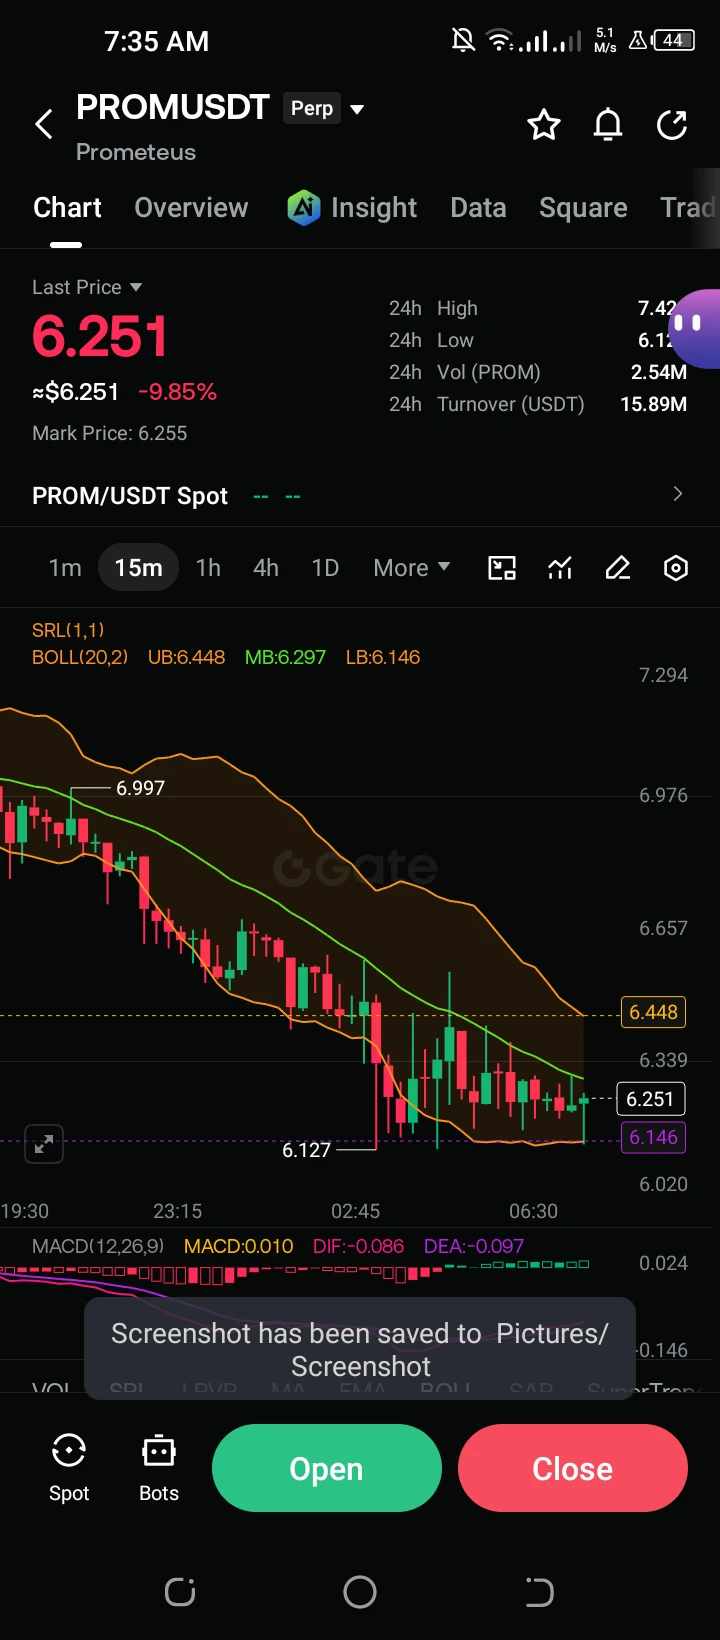Tap the DEA:-0.097 MACD value
This screenshot has height=1640, width=720.
tap(474, 1246)
